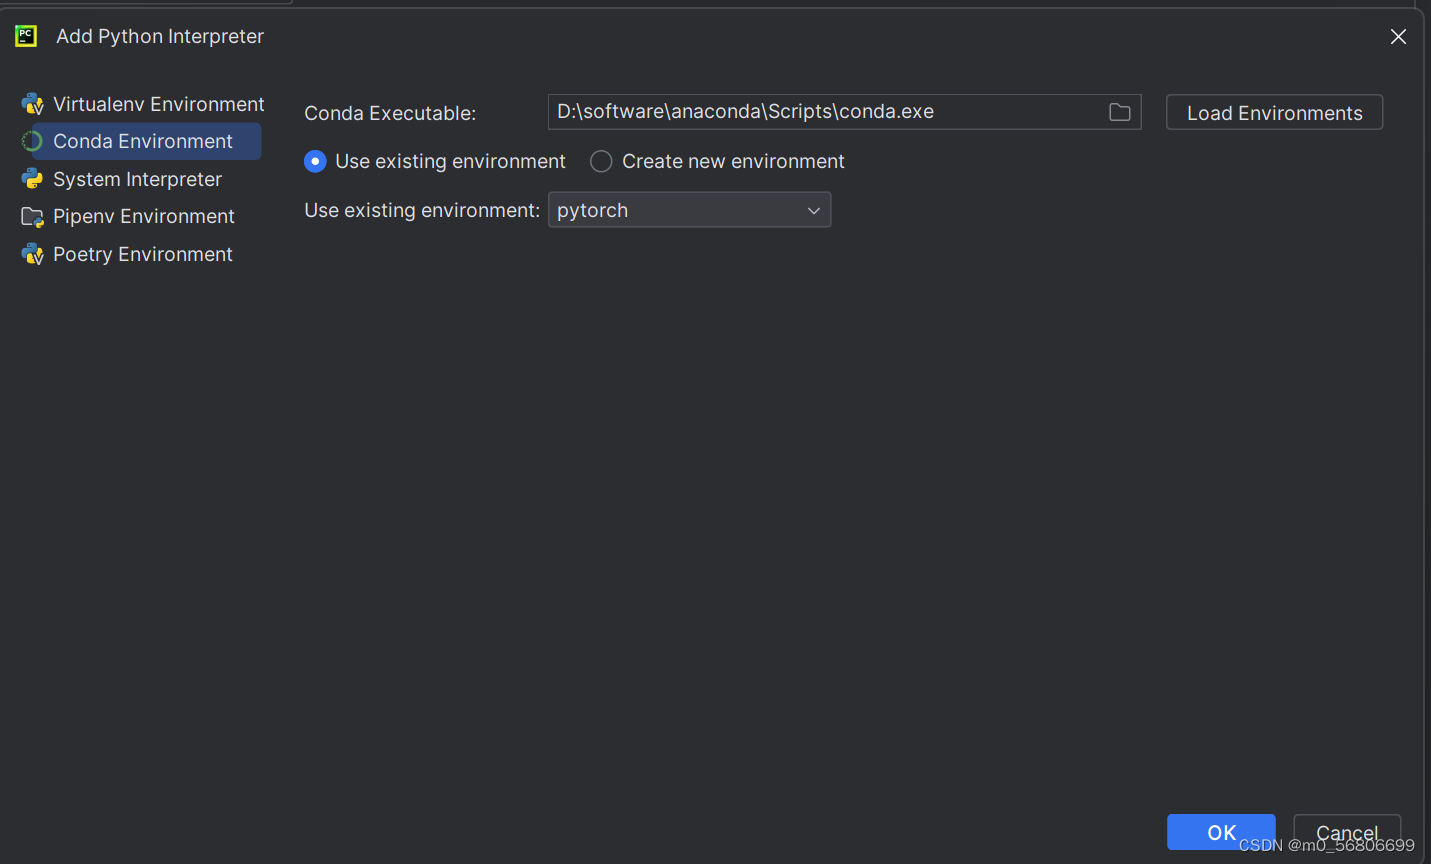Choose the Use existing environment radio button
The image size is (1431, 864).
click(x=315, y=161)
